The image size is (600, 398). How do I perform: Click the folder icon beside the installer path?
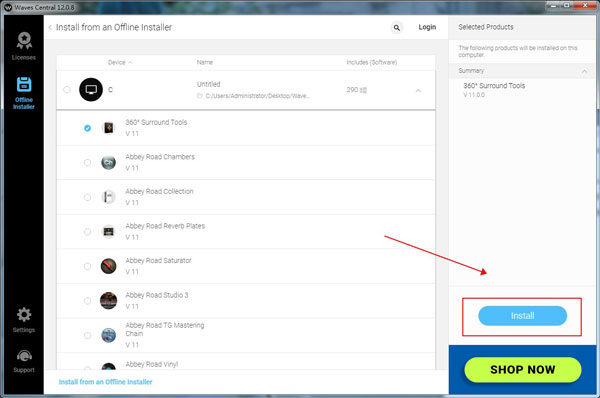click(x=200, y=96)
